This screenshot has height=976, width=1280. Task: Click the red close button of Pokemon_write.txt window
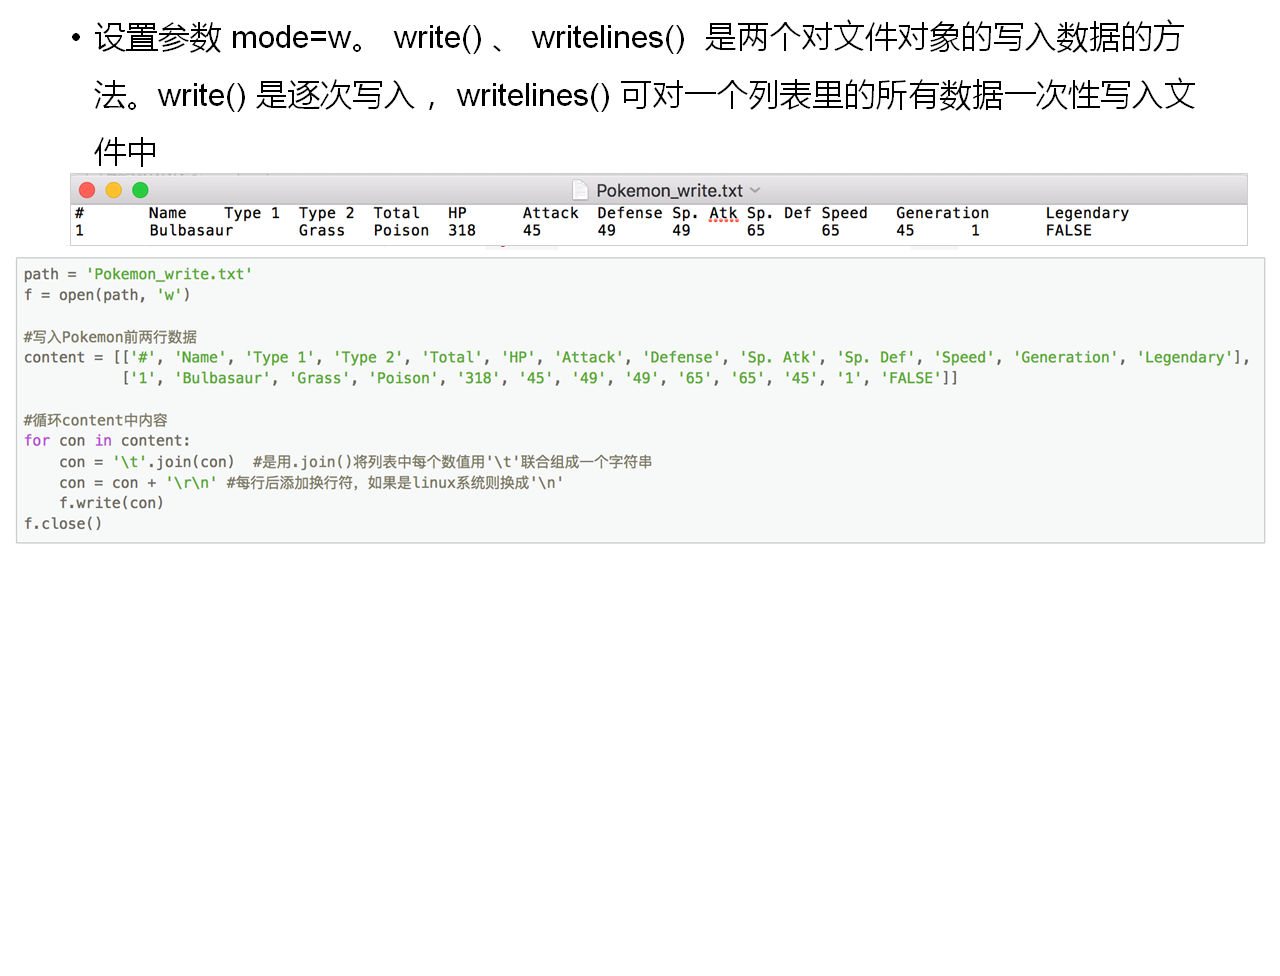pyautogui.click(x=87, y=190)
